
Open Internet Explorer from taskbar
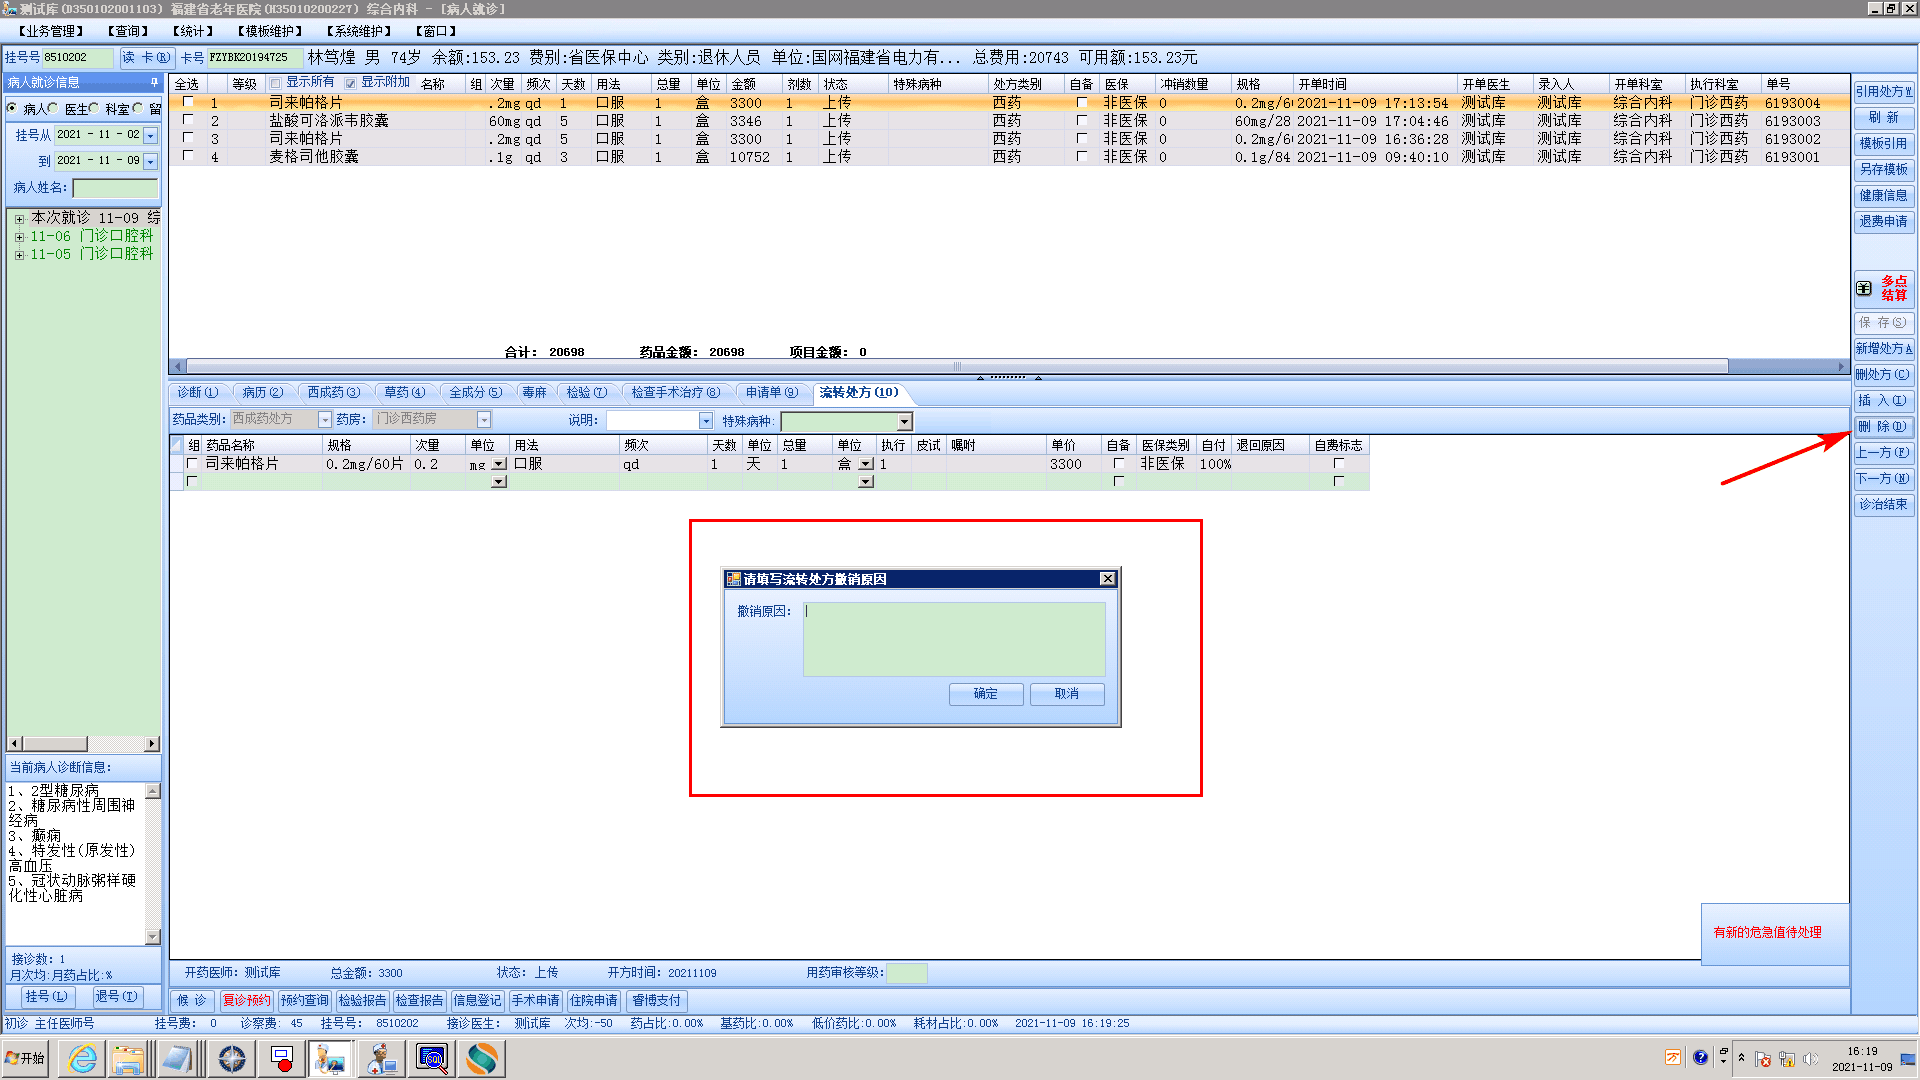(82, 1058)
